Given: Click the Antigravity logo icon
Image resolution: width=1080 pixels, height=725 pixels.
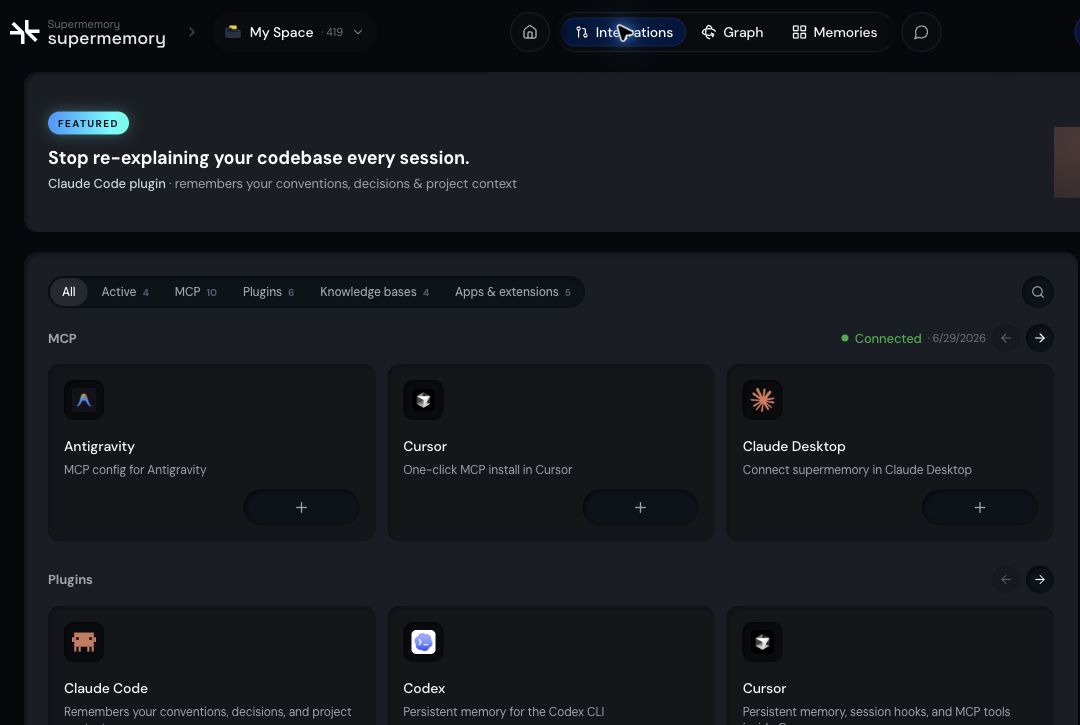Looking at the screenshot, I should (x=84, y=400).
